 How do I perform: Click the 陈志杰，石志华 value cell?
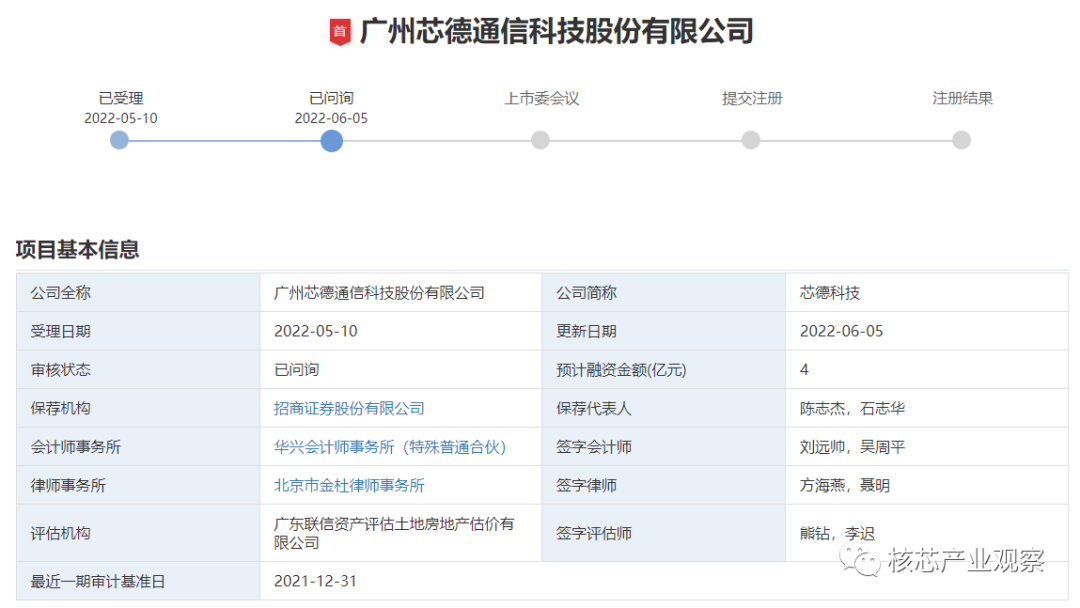(x=926, y=408)
